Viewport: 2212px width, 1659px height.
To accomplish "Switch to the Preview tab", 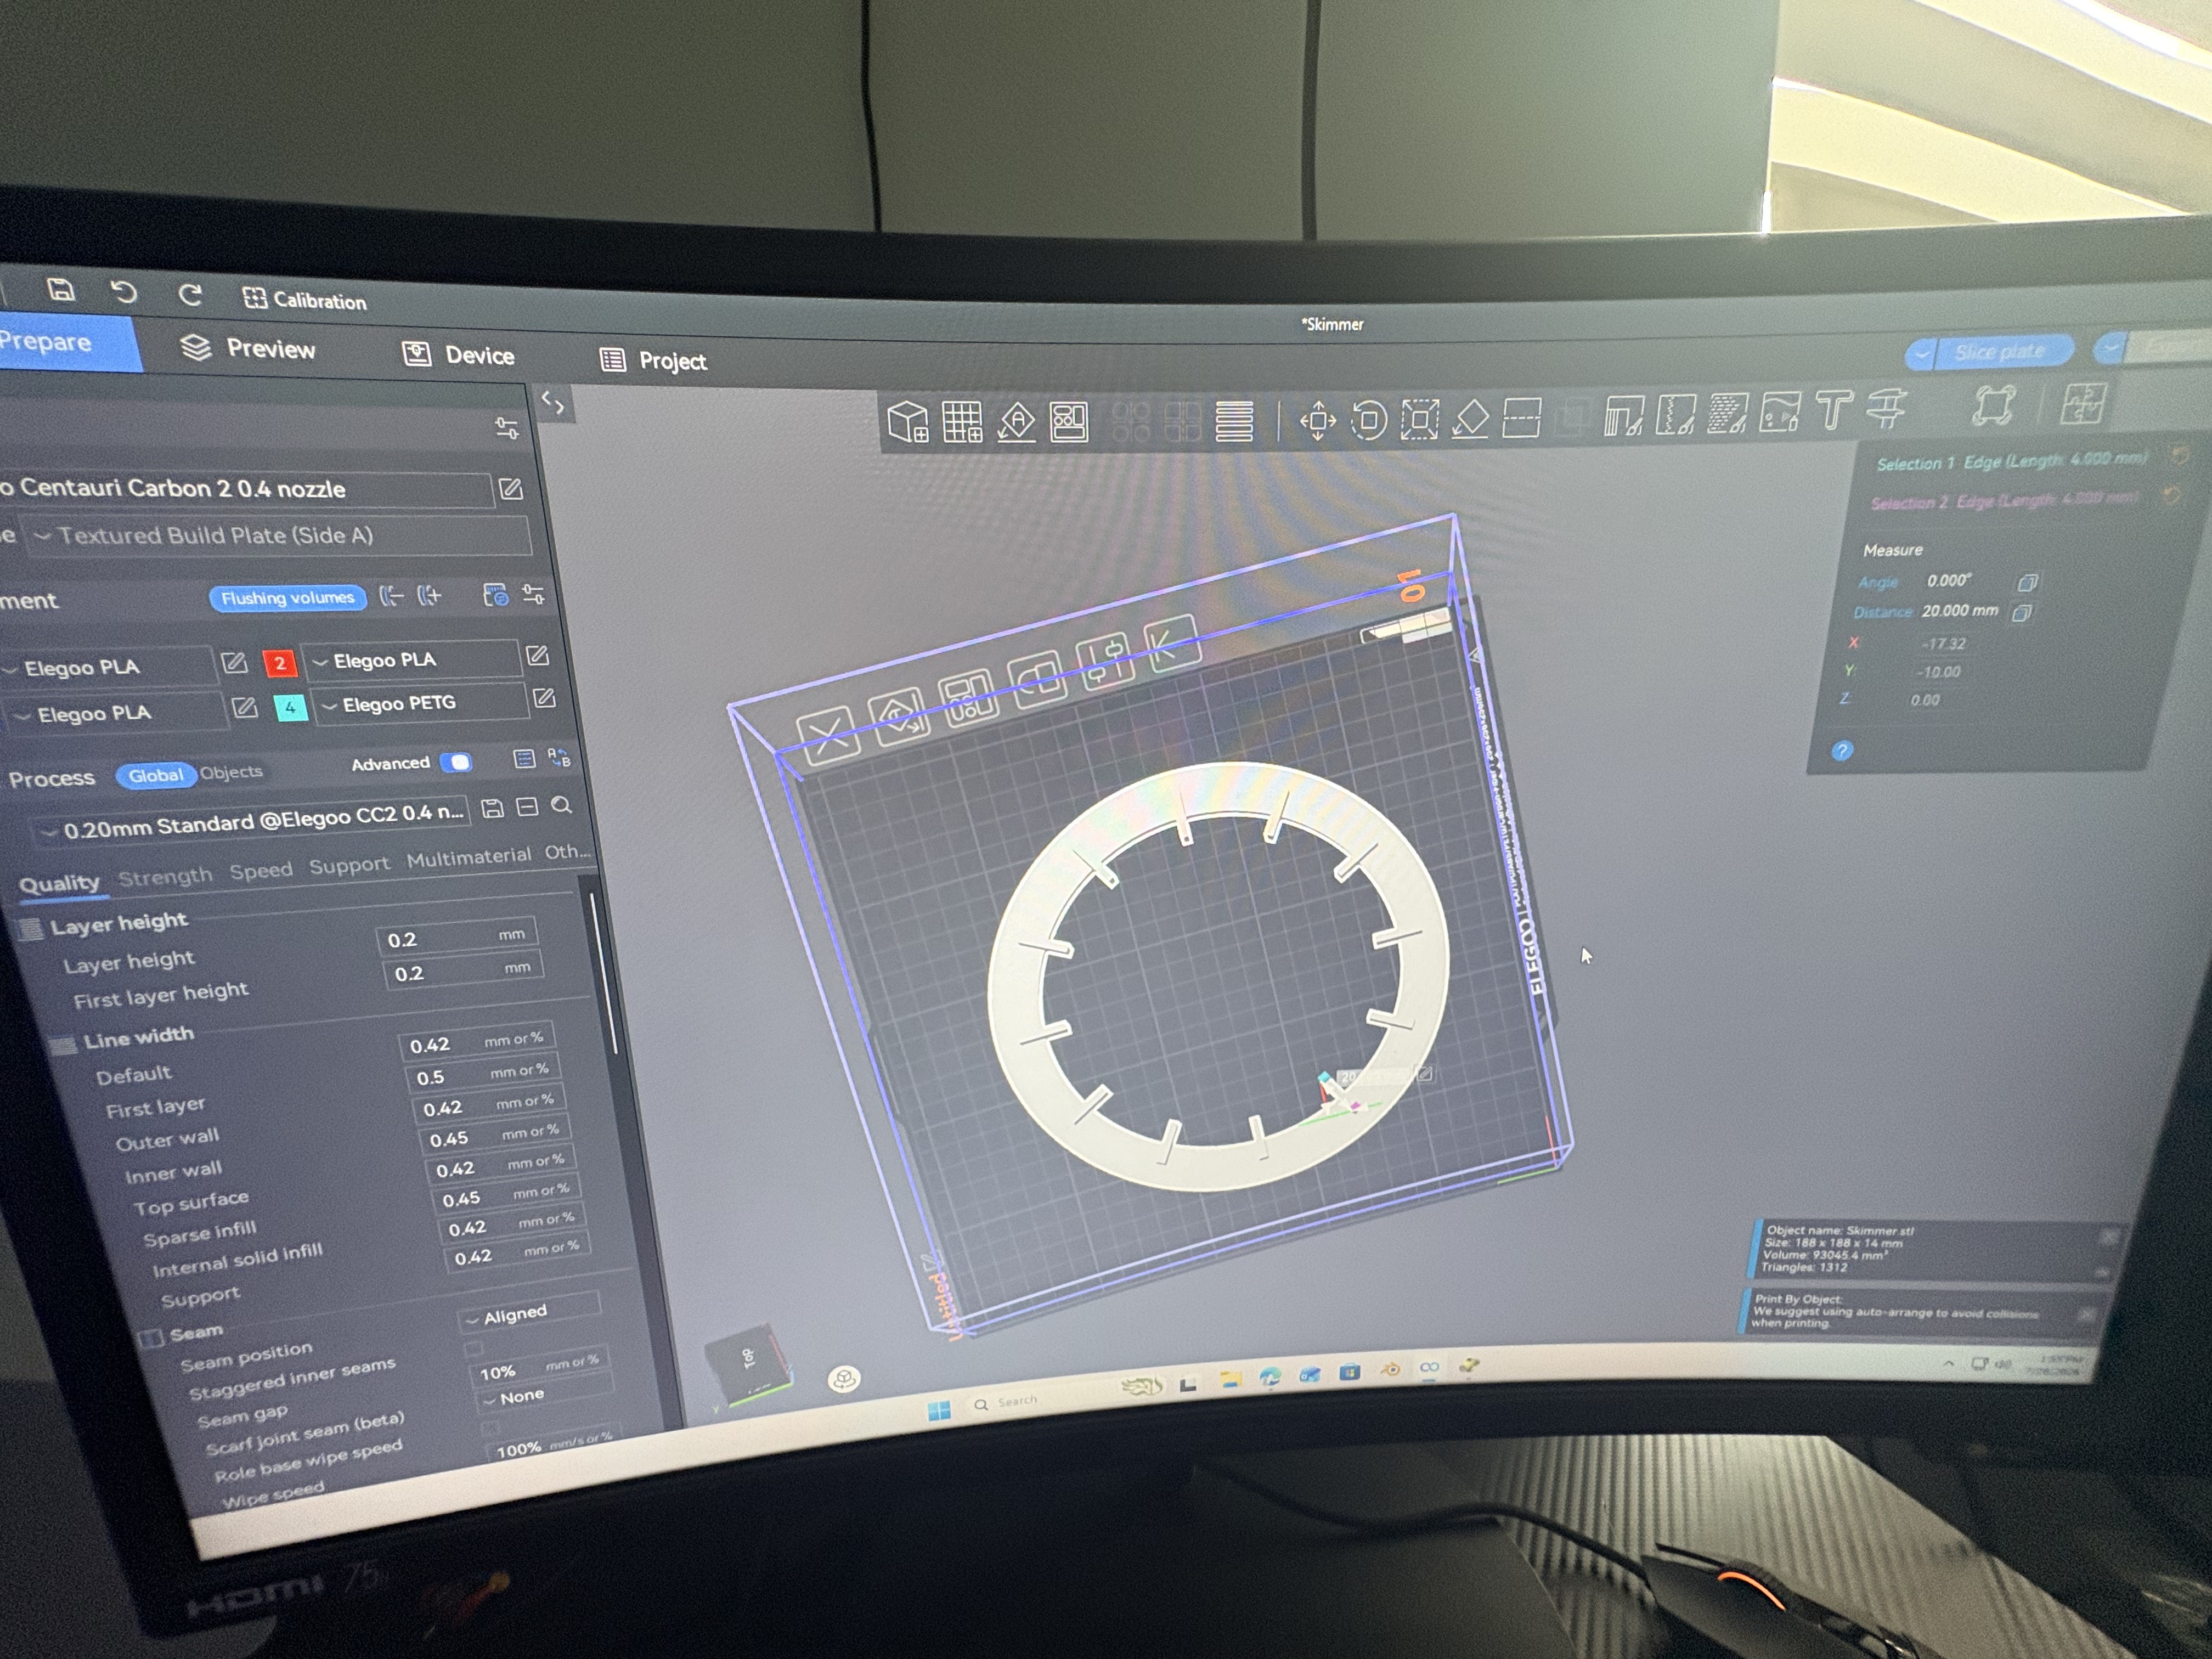I will coord(248,348).
